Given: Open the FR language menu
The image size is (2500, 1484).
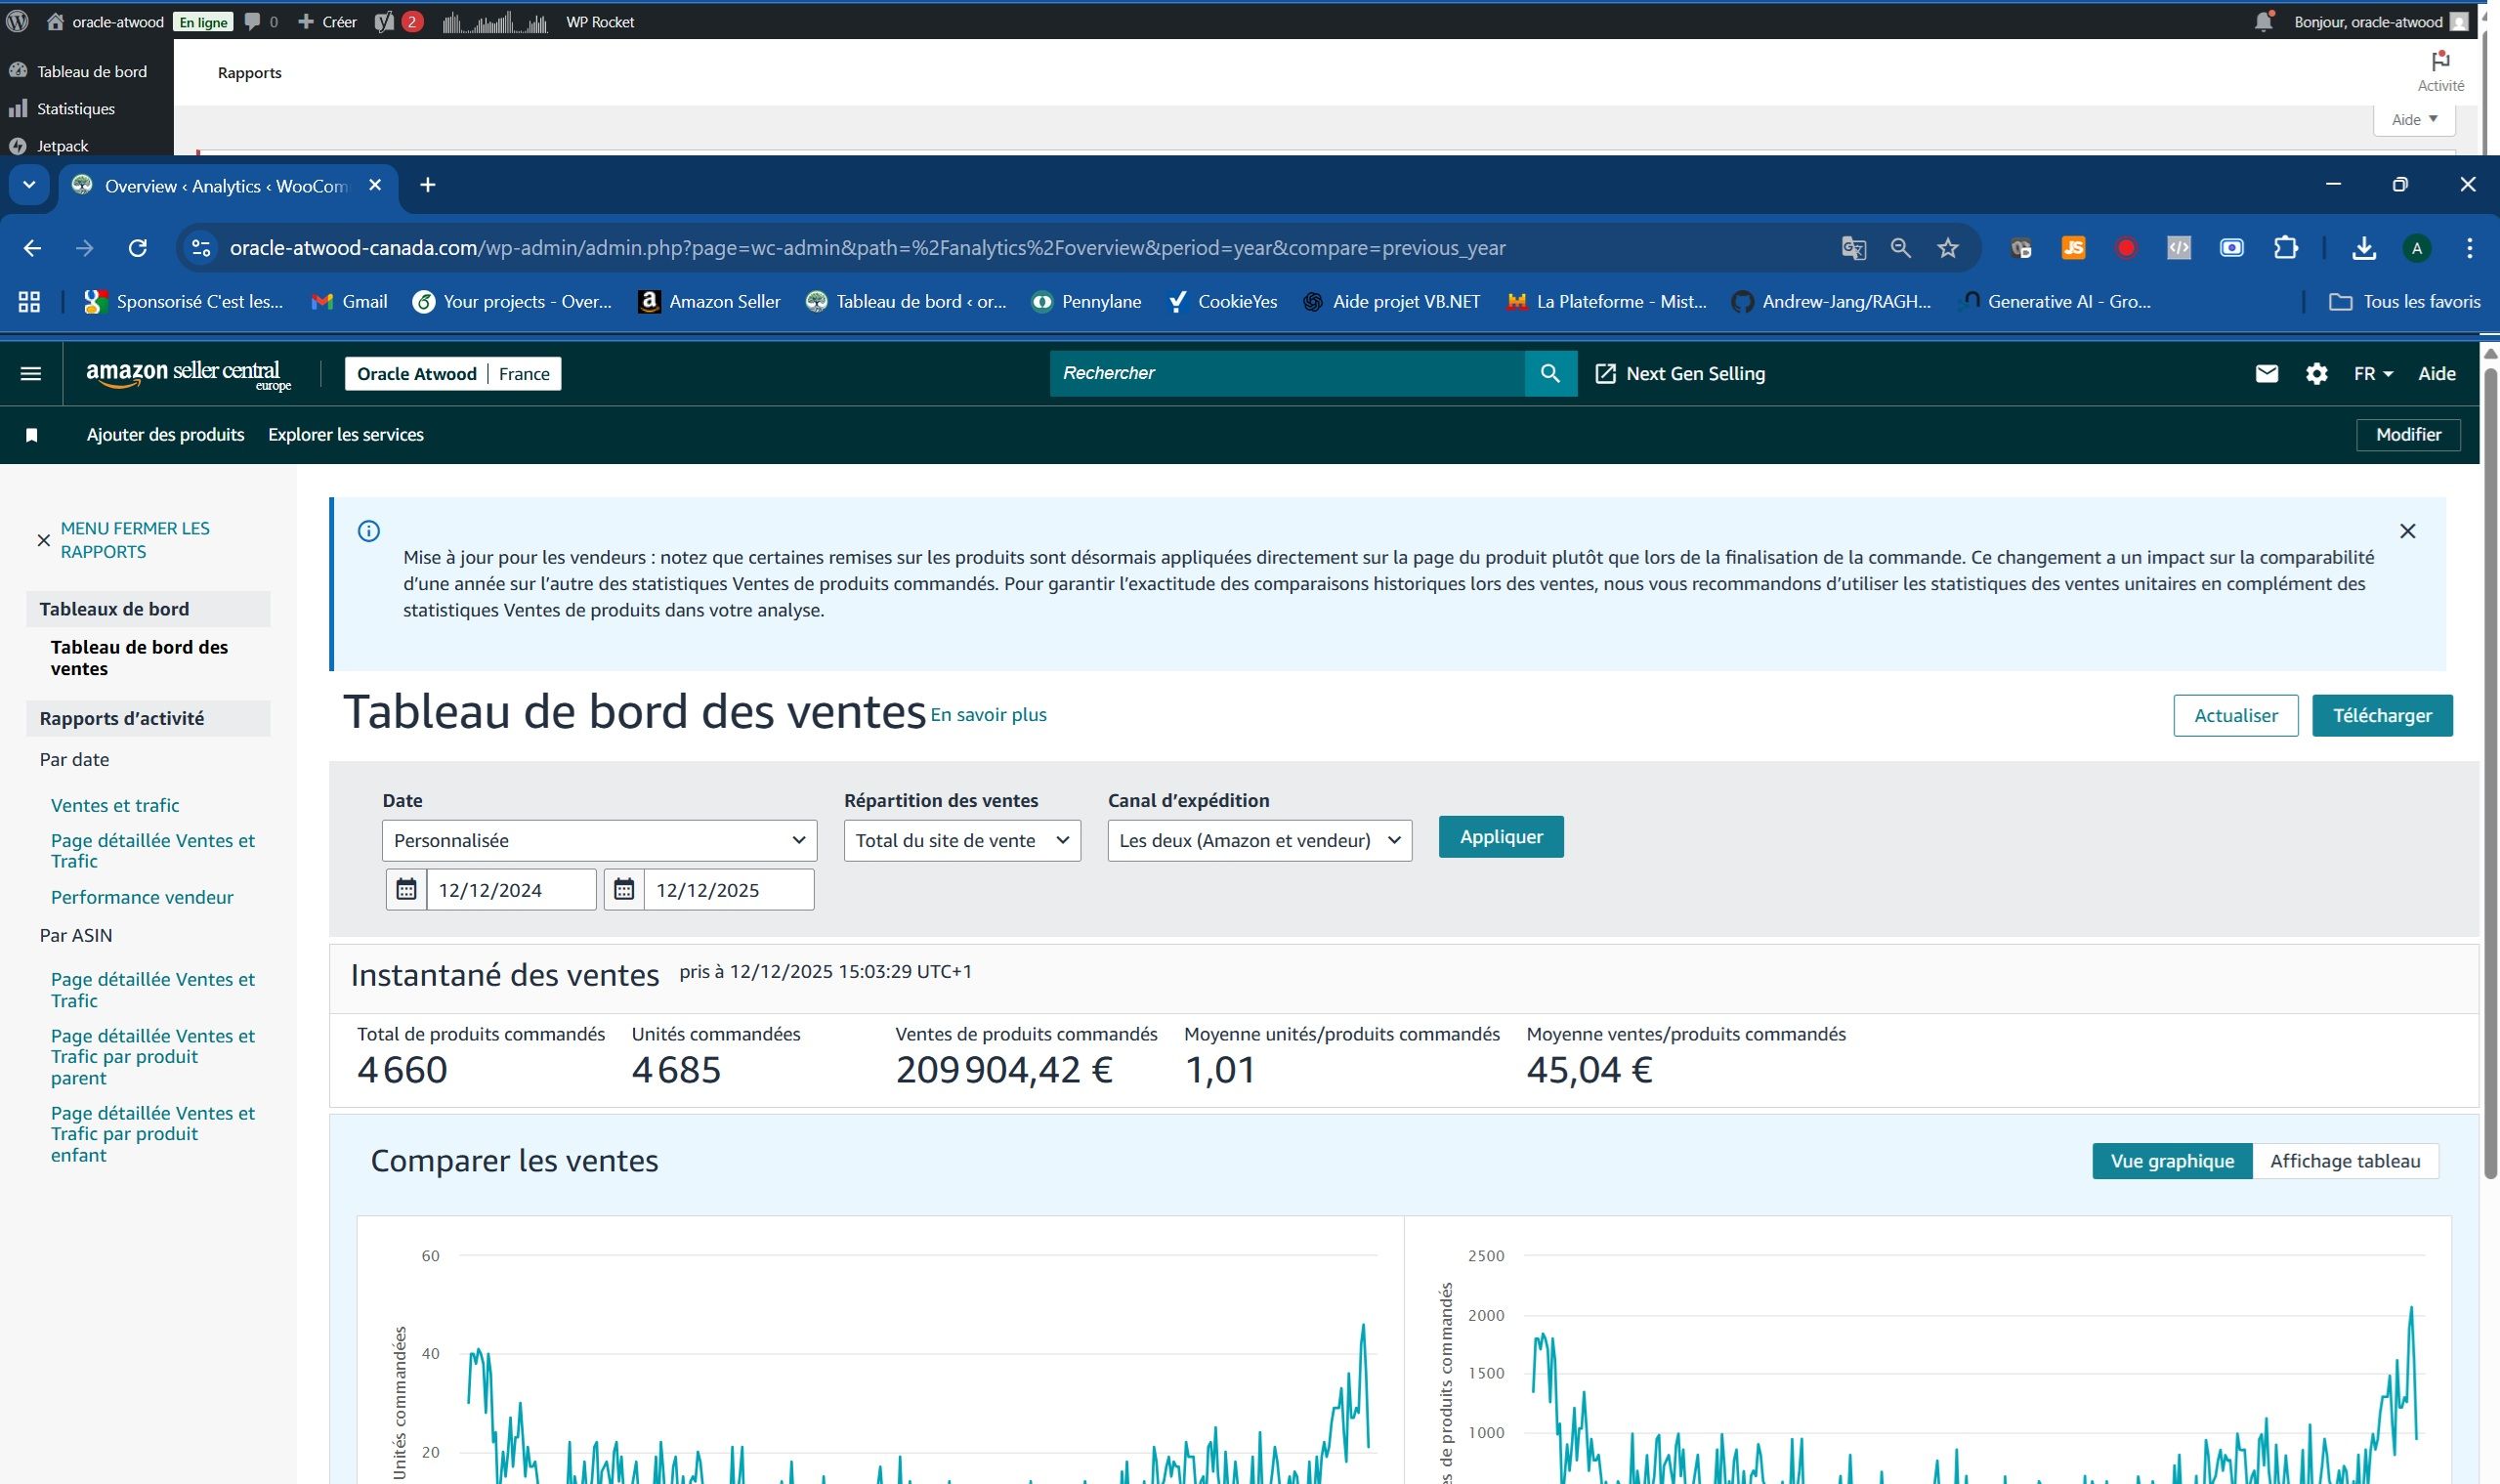Looking at the screenshot, I should pyautogui.click(x=2372, y=374).
